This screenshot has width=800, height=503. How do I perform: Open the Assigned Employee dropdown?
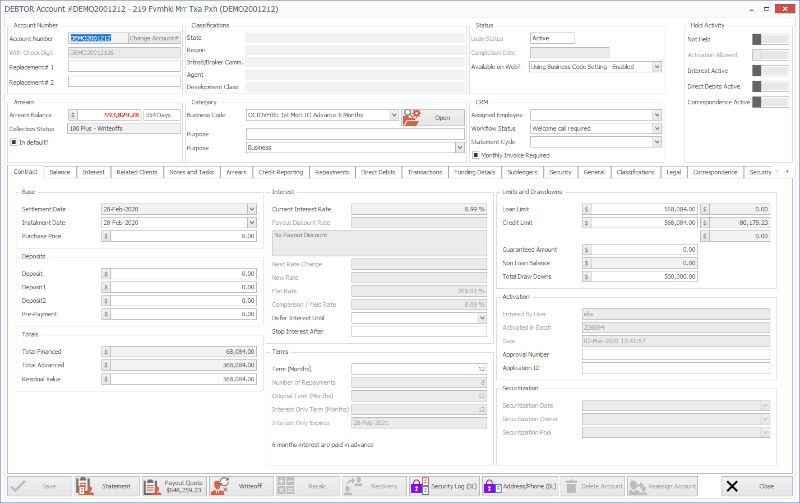657,115
